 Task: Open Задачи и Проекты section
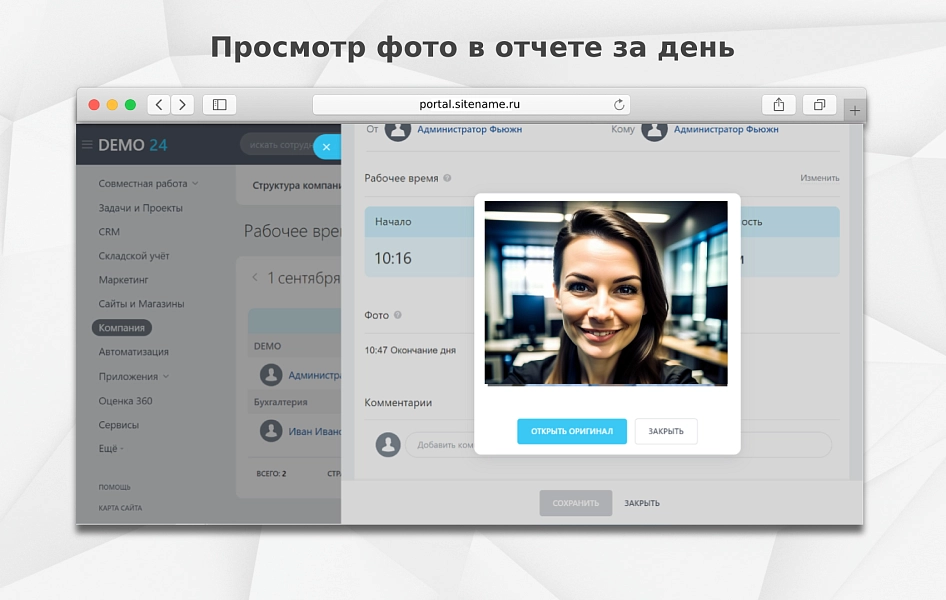click(141, 208)
